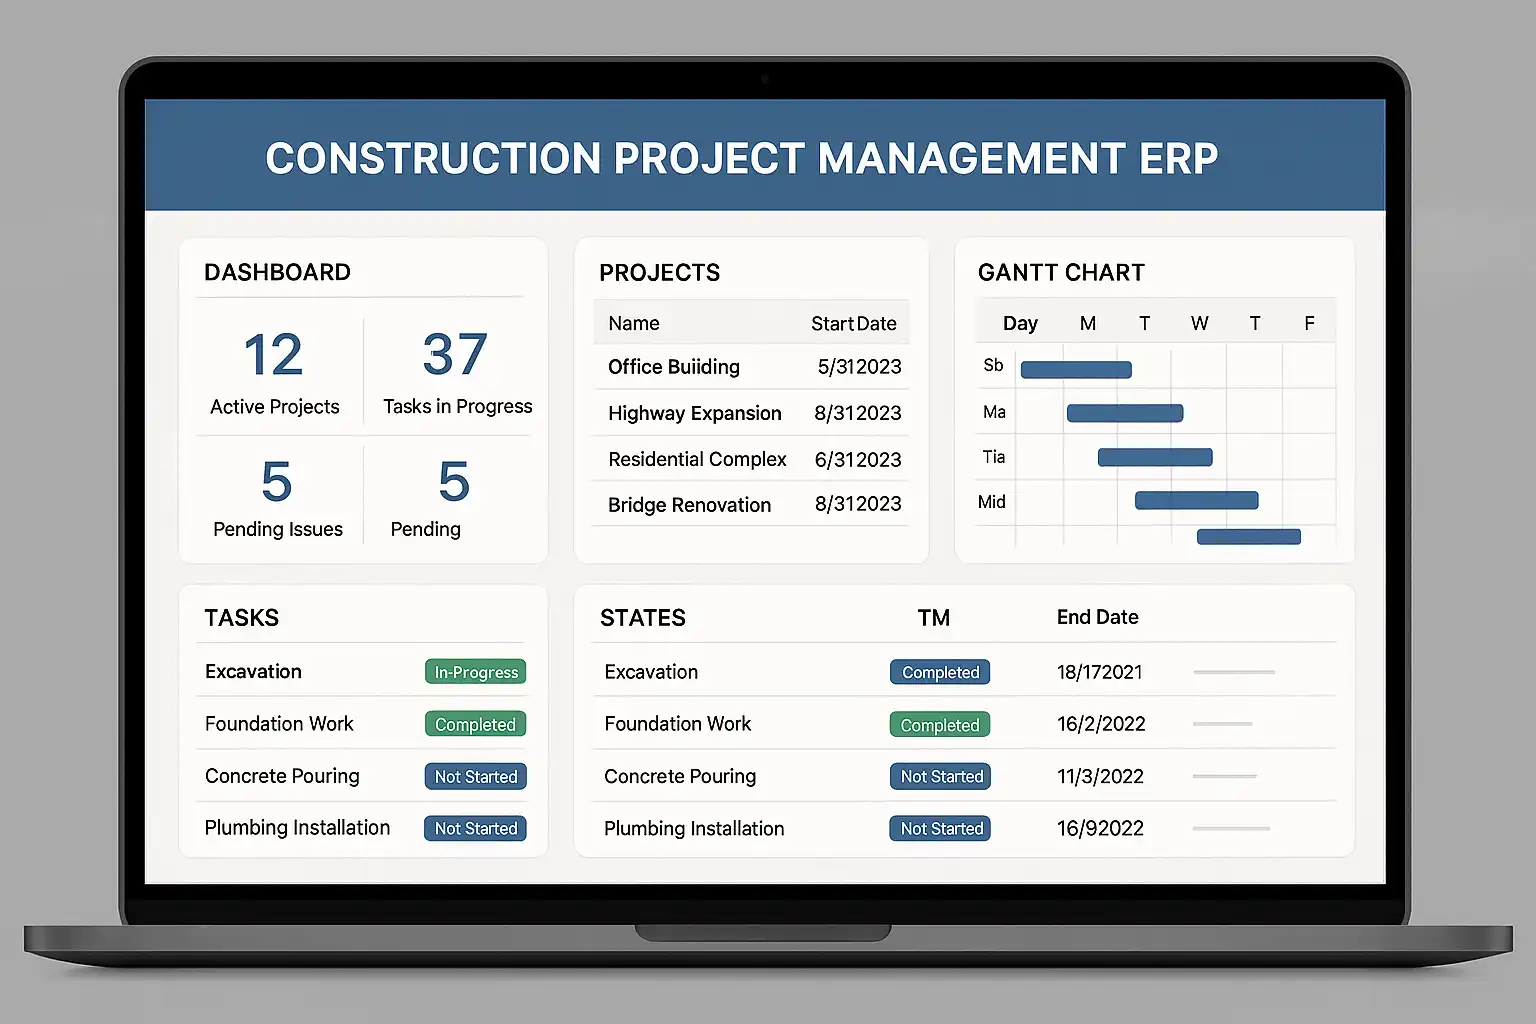The image size is (1536, 1024).
Task: Click the Mid row Gantt bar
Action: point(1196,500)
